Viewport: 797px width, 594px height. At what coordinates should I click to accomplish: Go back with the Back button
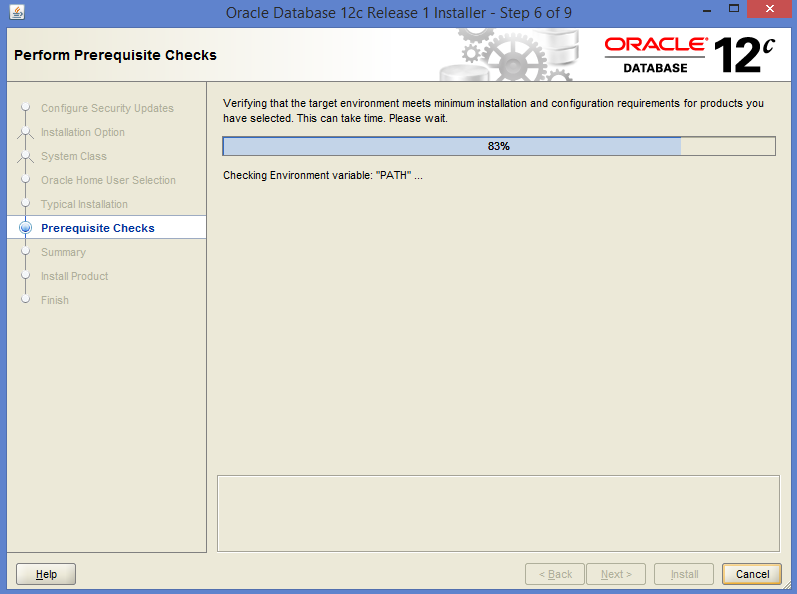(x=555, y=574)
